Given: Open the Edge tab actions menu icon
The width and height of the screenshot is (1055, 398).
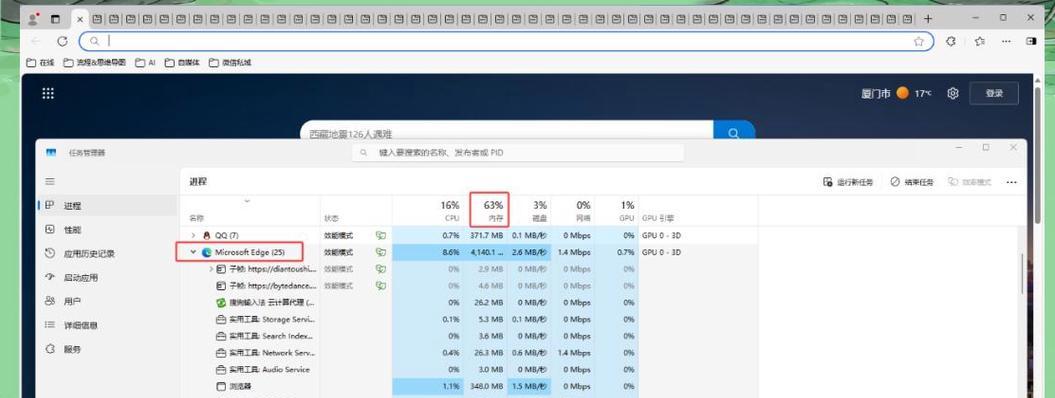Looking at the screenshot, I should (56, 19).
